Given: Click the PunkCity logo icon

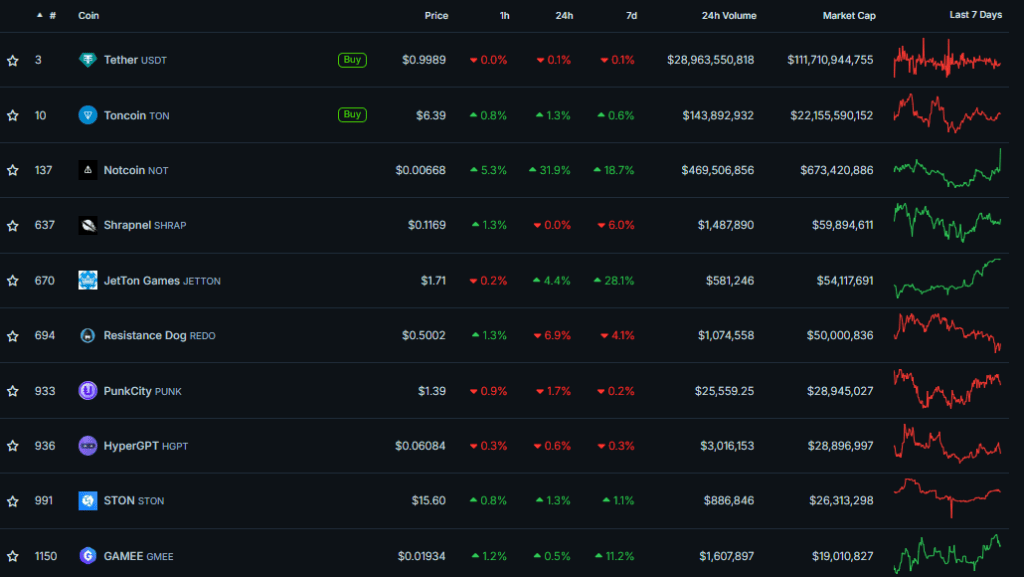Looking at the screenshot, I should tap(88, 390).
